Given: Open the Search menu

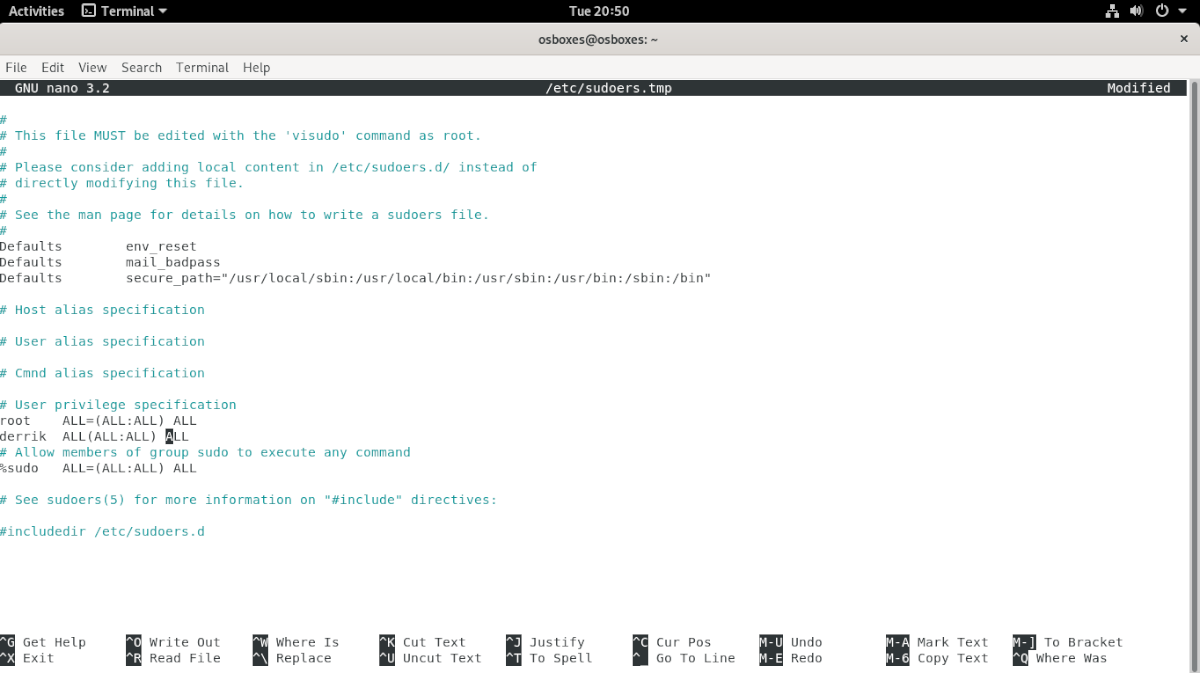Looking at the screenshot, I should (x=141, y=67).
